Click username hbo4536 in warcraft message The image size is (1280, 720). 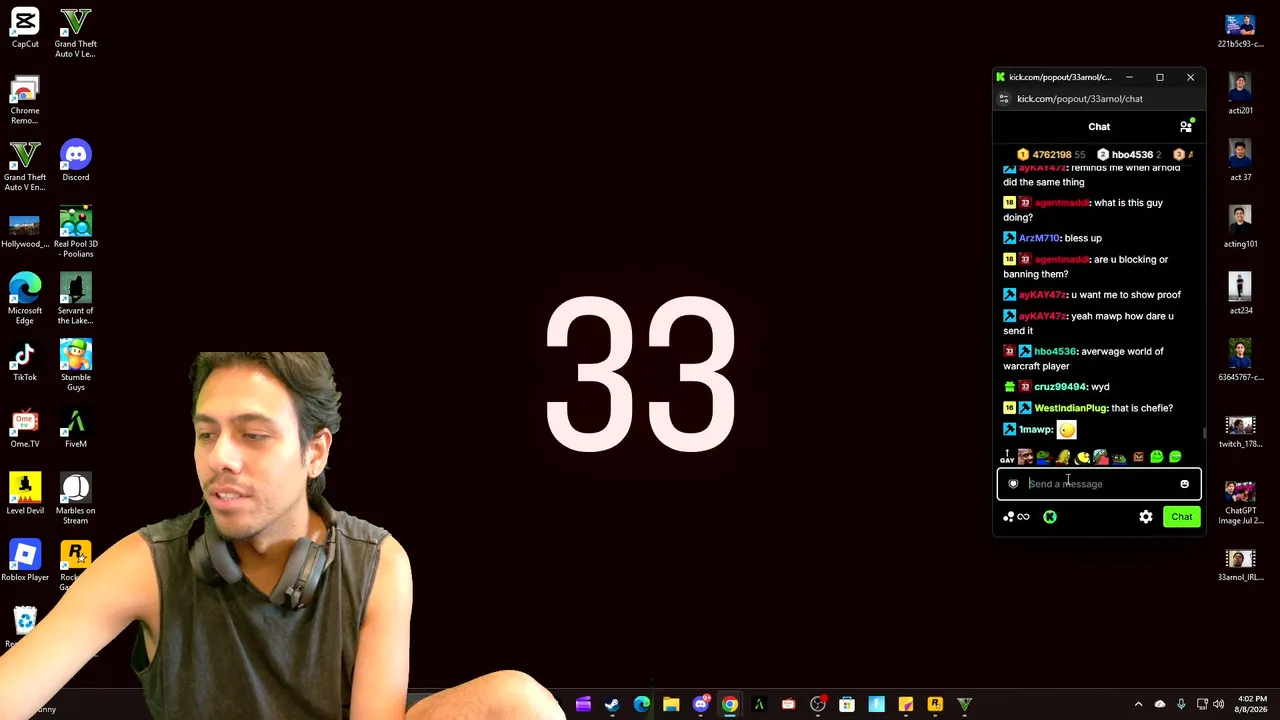[x=1055, y=352]
